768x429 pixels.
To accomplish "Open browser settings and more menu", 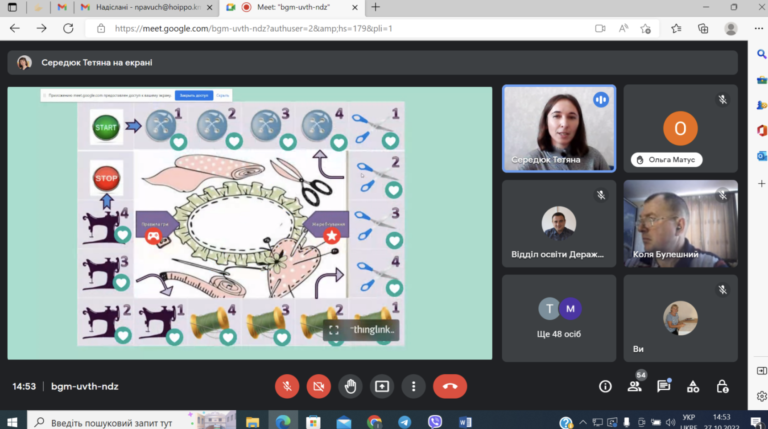I will [759, 28].
